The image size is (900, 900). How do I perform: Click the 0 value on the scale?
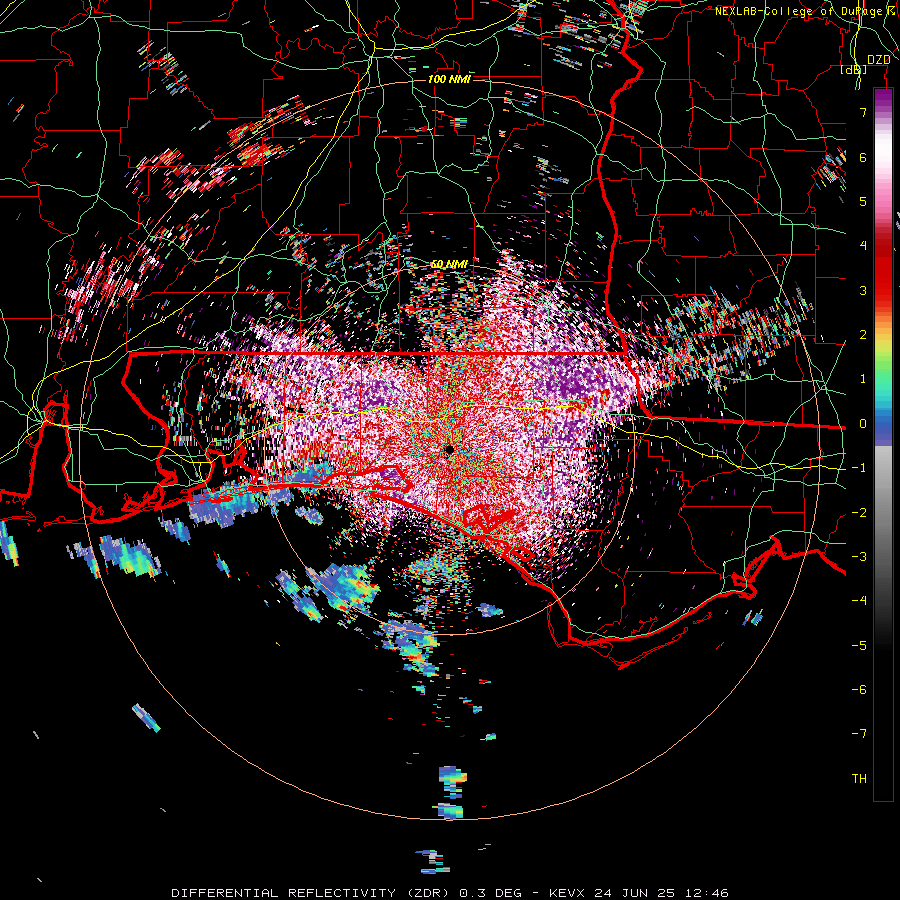863,424
